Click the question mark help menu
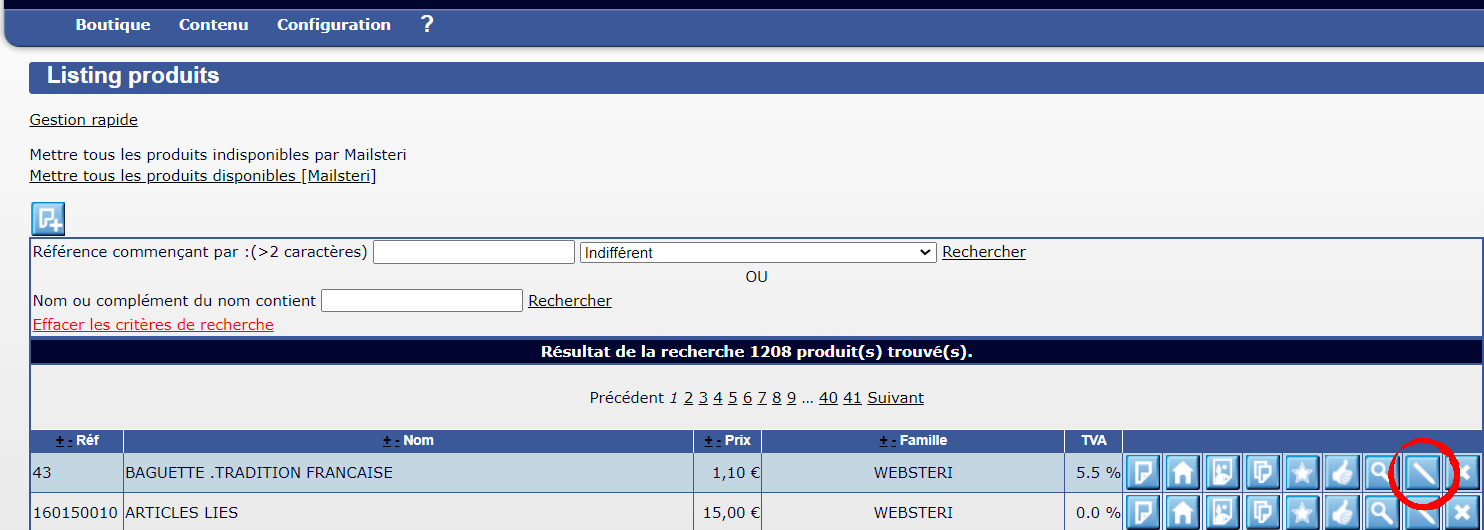This screenshot has width=1484, height=530. [427, 24]
